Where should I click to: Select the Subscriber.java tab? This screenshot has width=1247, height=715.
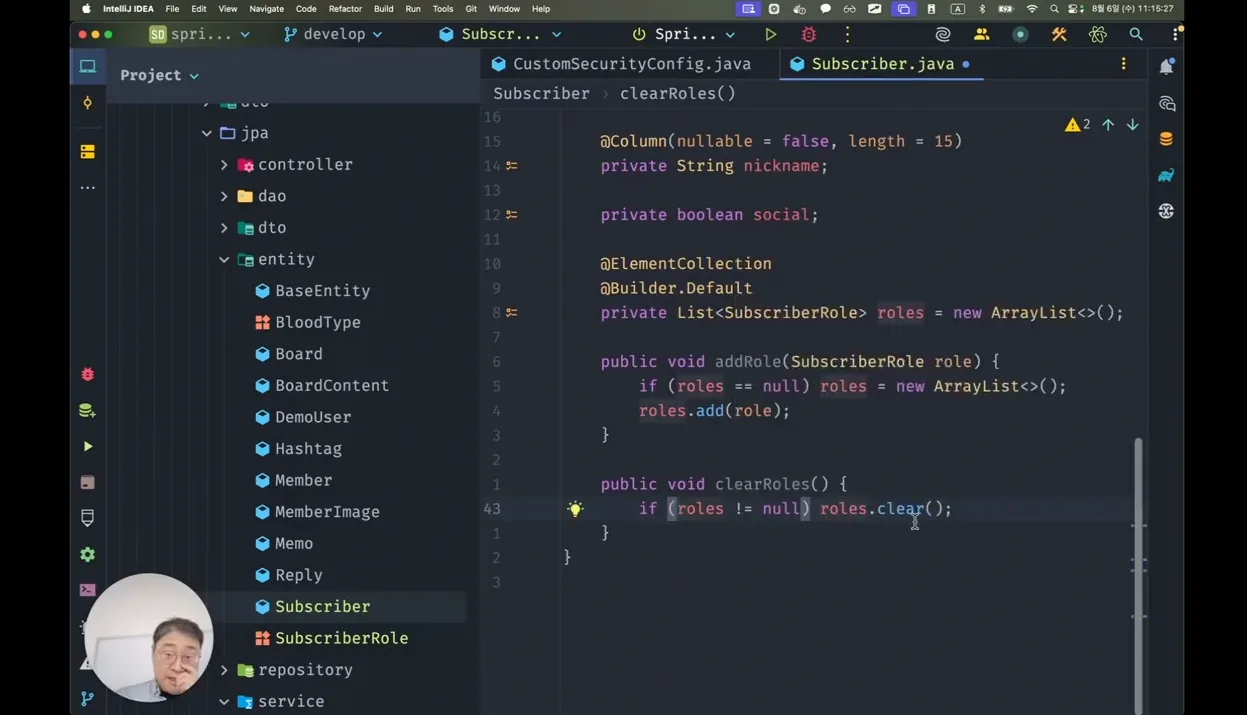pyautogui.click(x=882, y=64)
